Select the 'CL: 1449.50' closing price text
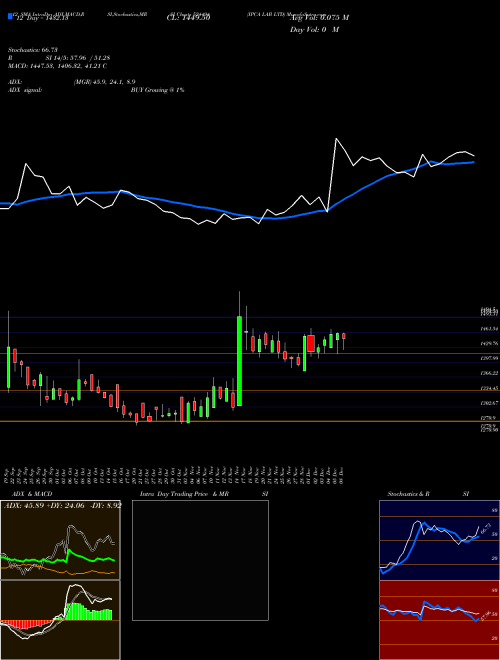 pyautogui.click(x=188, y=18)
